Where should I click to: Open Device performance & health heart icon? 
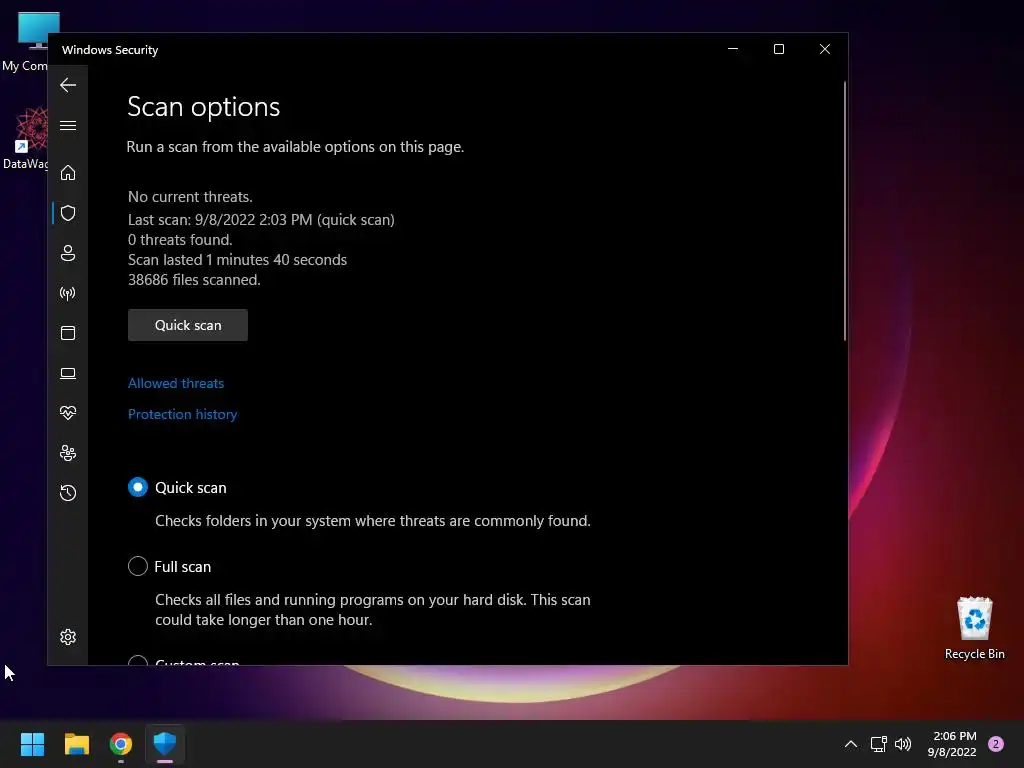pos(68,413)
